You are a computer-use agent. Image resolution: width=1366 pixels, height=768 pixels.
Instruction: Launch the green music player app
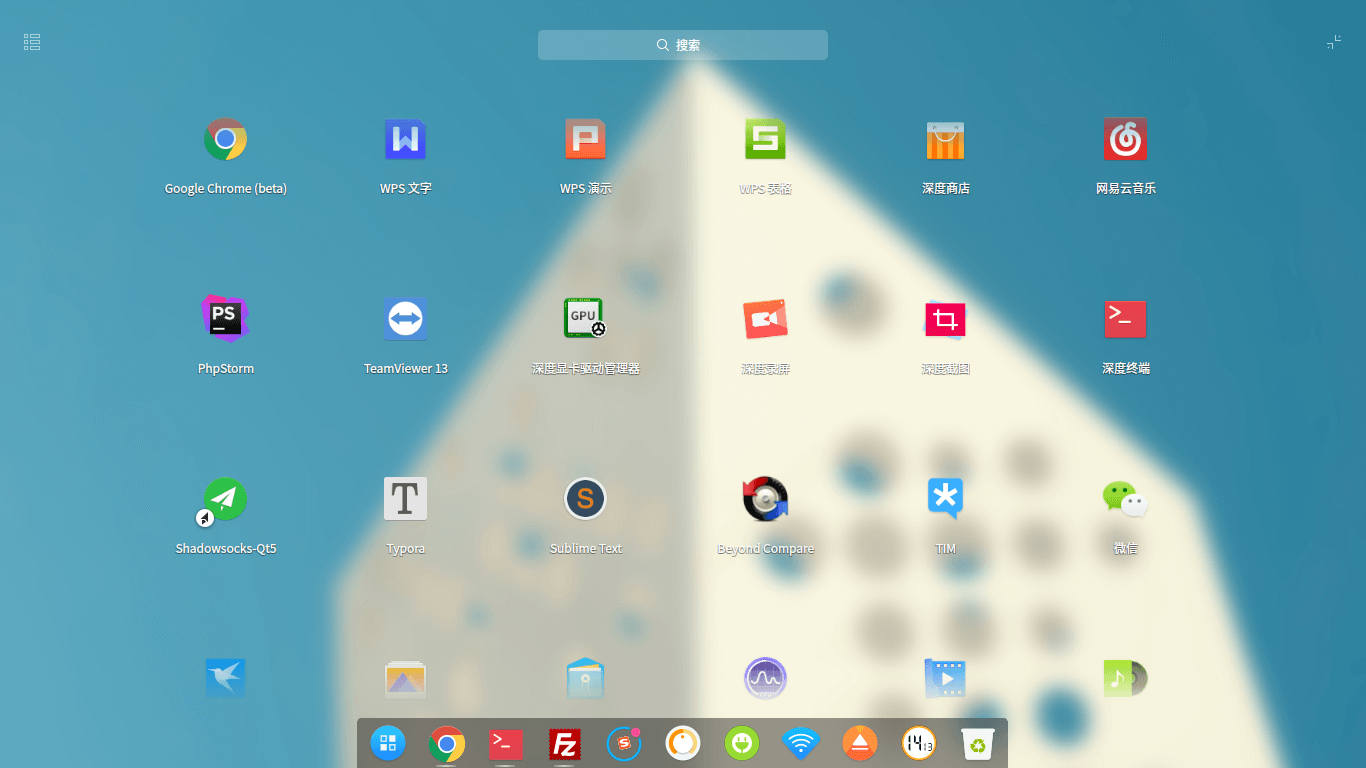coord(1126,680)
